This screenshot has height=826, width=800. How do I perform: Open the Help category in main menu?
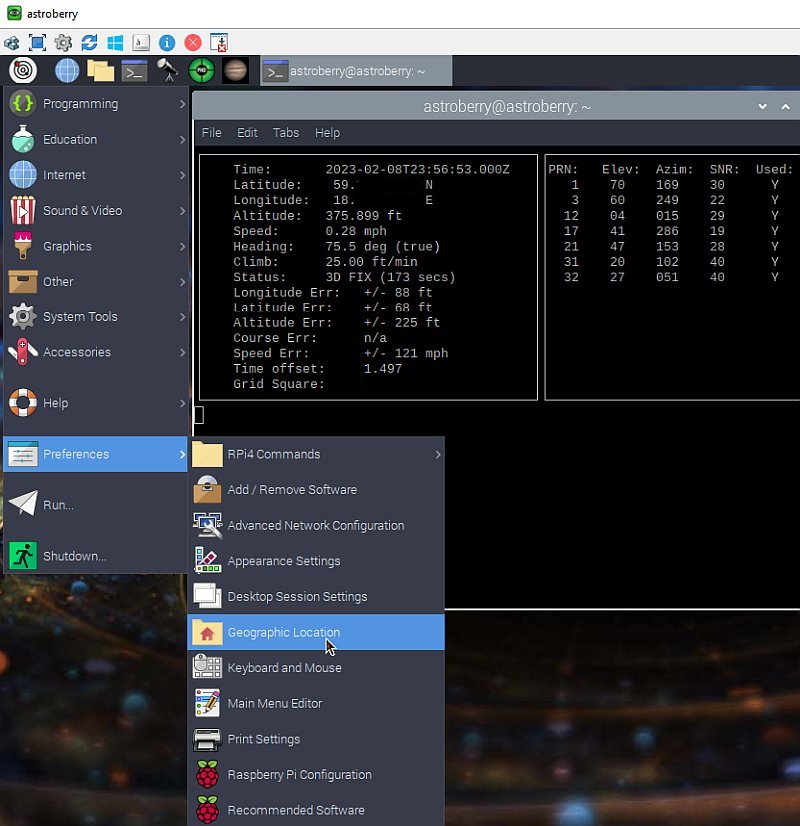(95, 403)
